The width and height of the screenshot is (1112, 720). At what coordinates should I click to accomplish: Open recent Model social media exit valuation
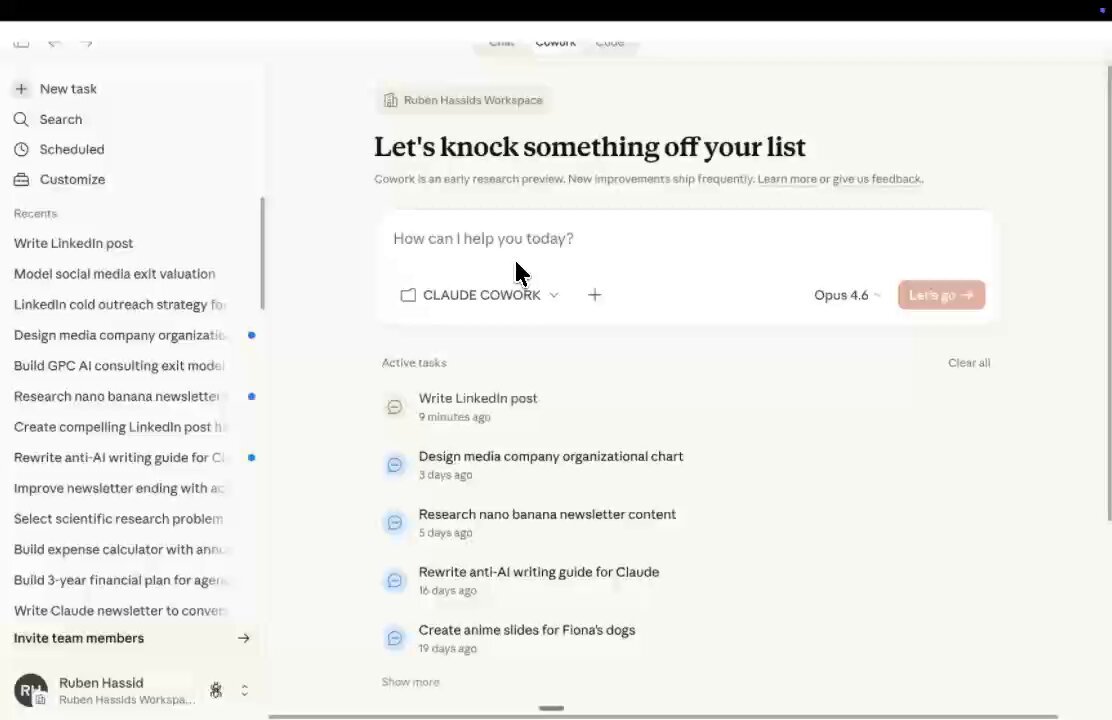pyautogui.click(x=115, y=274)
